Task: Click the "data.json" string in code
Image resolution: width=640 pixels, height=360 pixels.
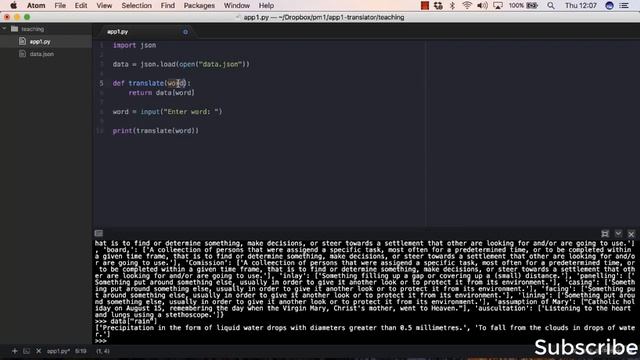Action: coord(220,64)
